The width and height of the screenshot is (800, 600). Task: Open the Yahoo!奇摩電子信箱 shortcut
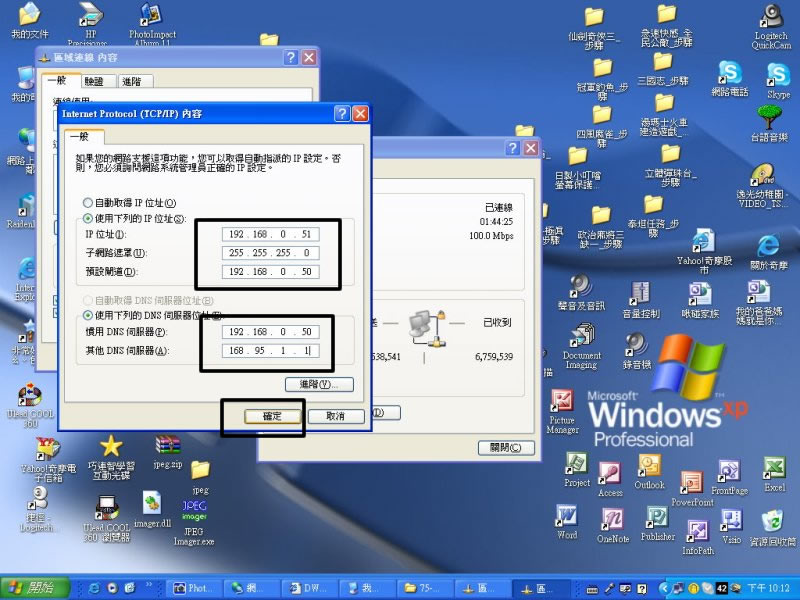(48, 460)
